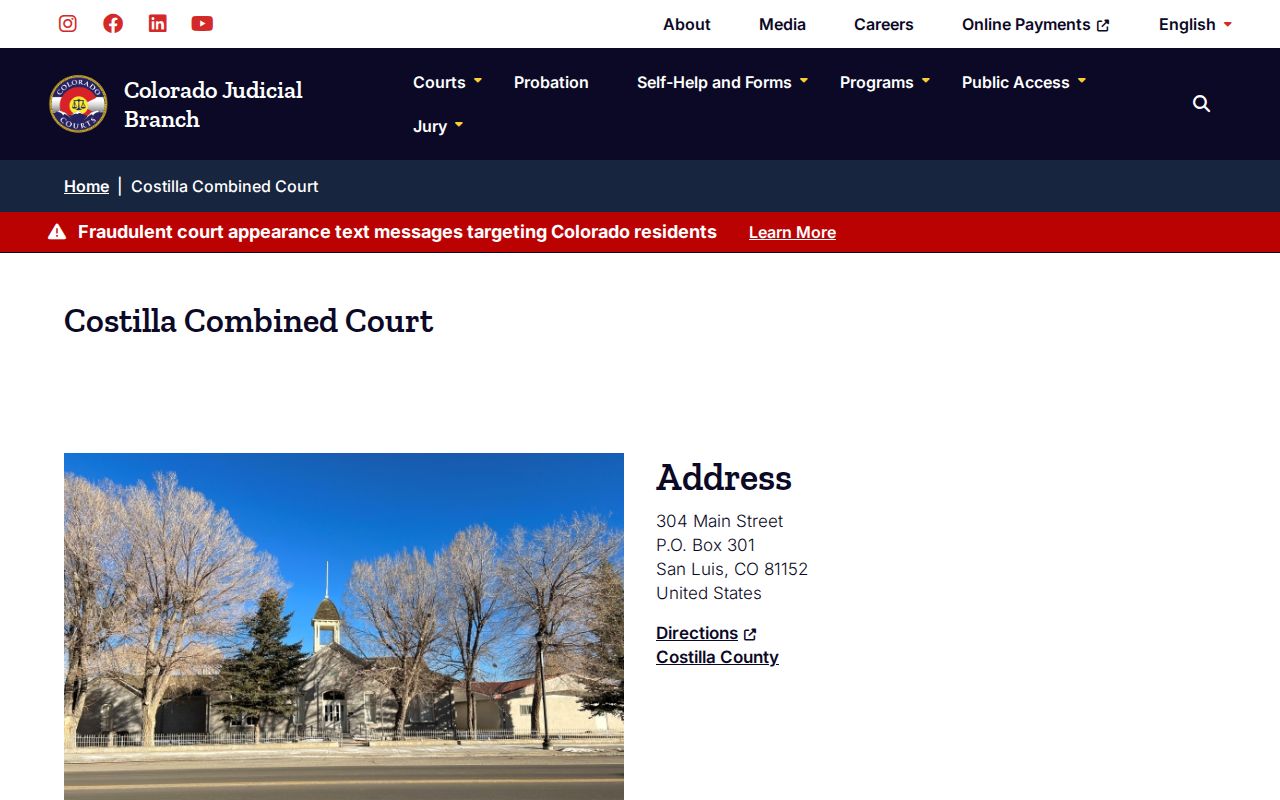The height and width of the screenshot is (800, 1280).
Task: Click the fraudulent text messages alert headline
Action: [x=397, y=232]
